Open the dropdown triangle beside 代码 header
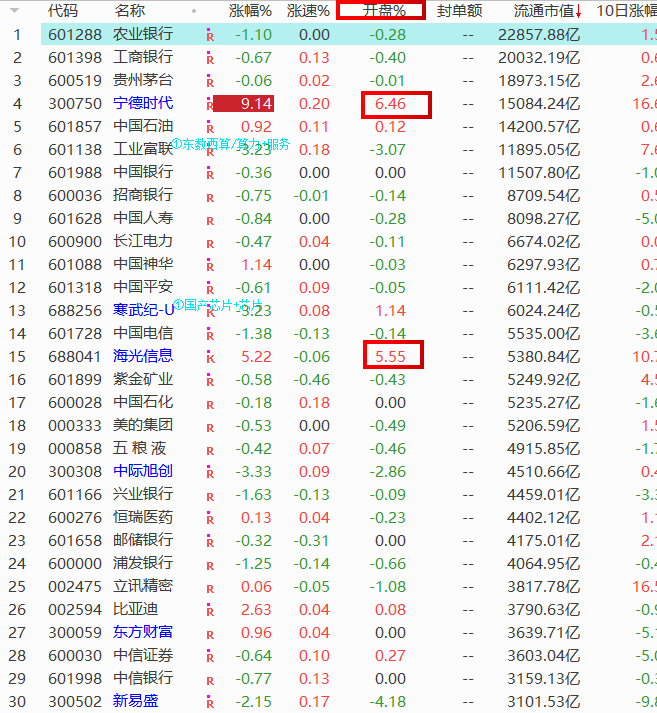657x713 pixels. click(x=15, y=10)
